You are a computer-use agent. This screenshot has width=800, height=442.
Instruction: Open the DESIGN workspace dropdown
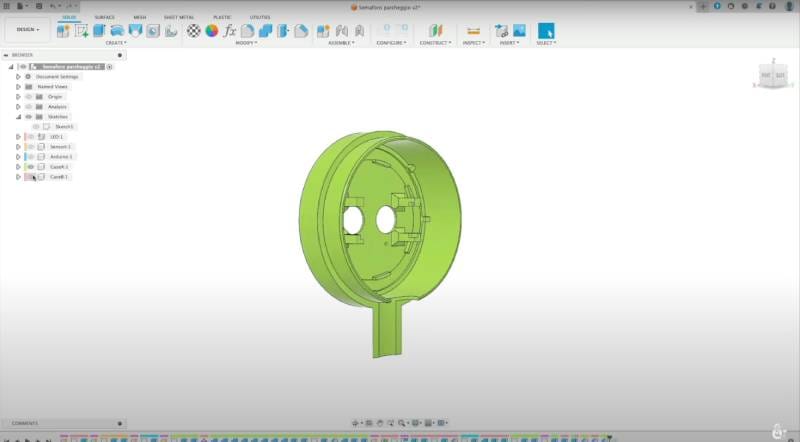pyautogui.click(x=28, y=30)
